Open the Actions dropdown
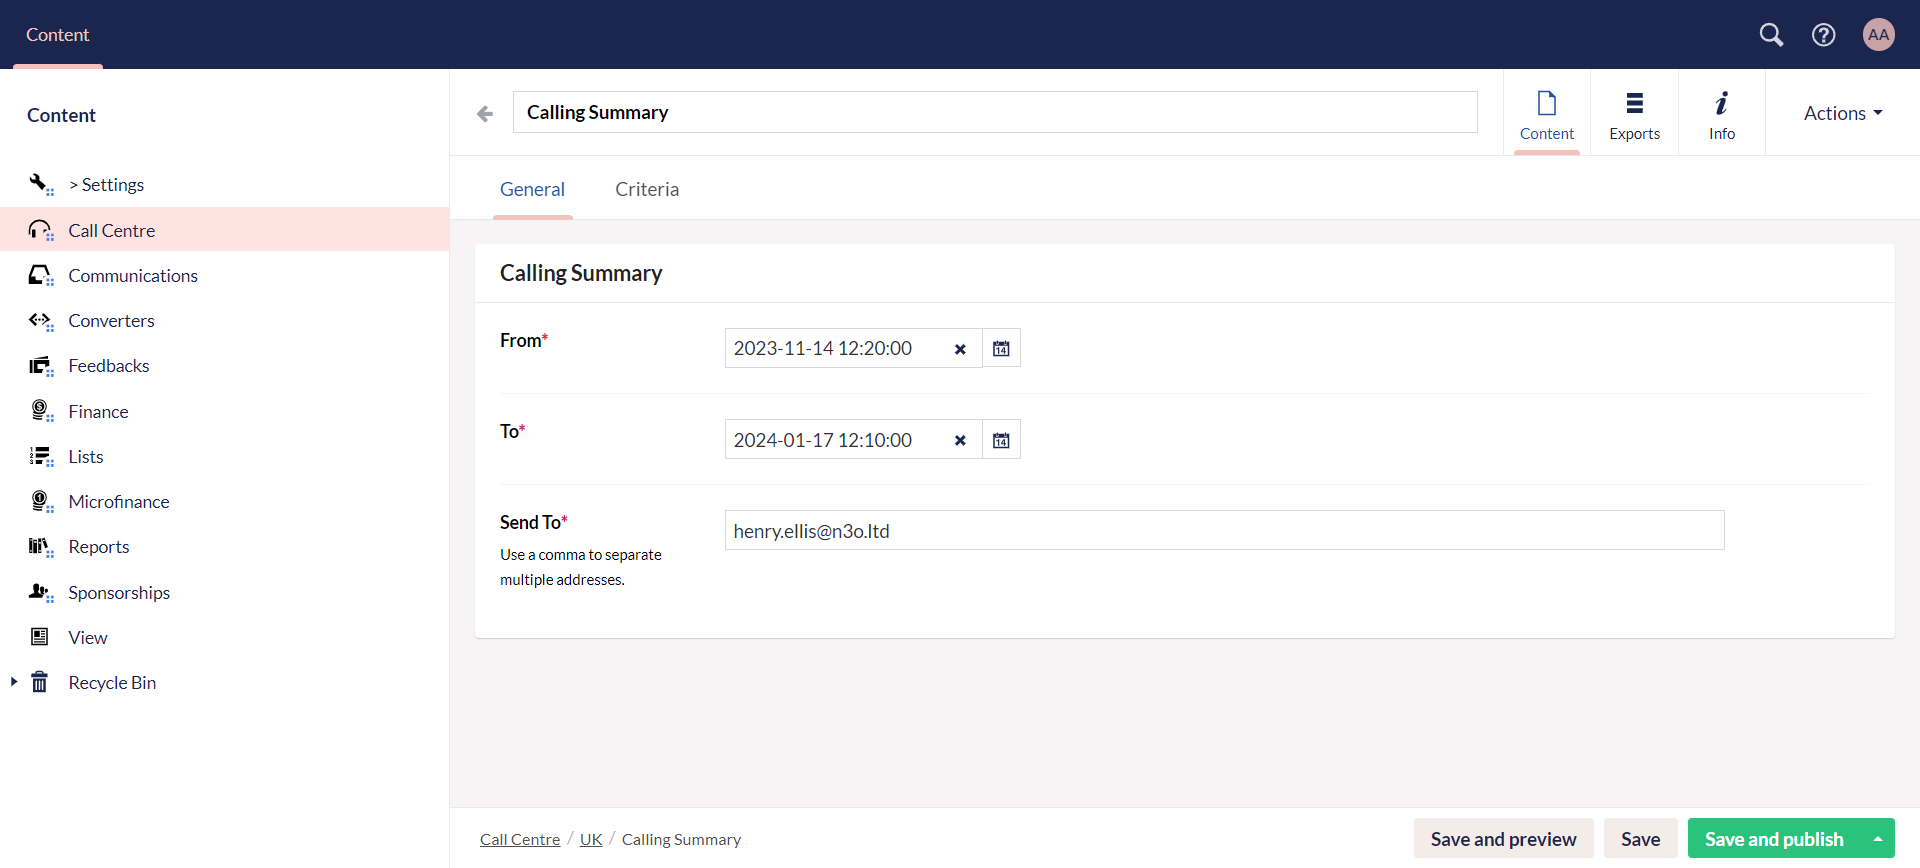 point(1843,113)
